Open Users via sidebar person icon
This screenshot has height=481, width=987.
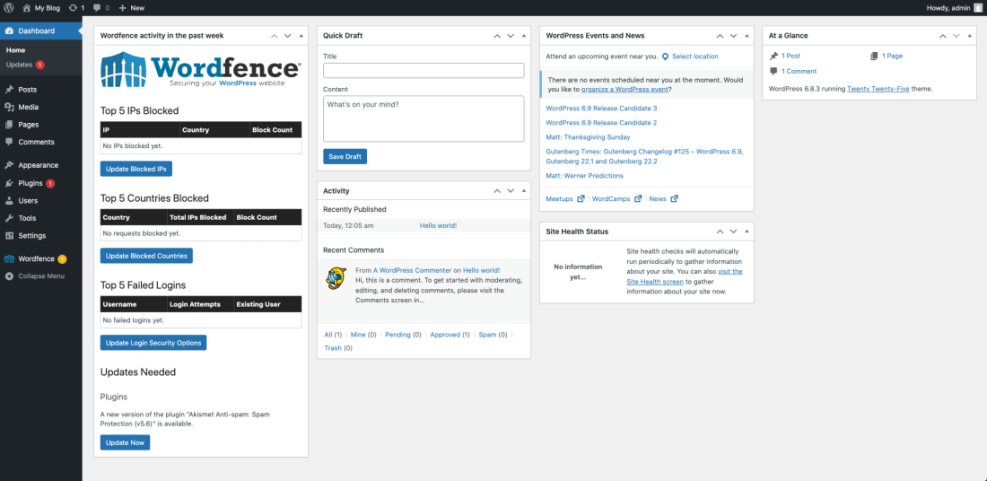[x=9, y=201]
